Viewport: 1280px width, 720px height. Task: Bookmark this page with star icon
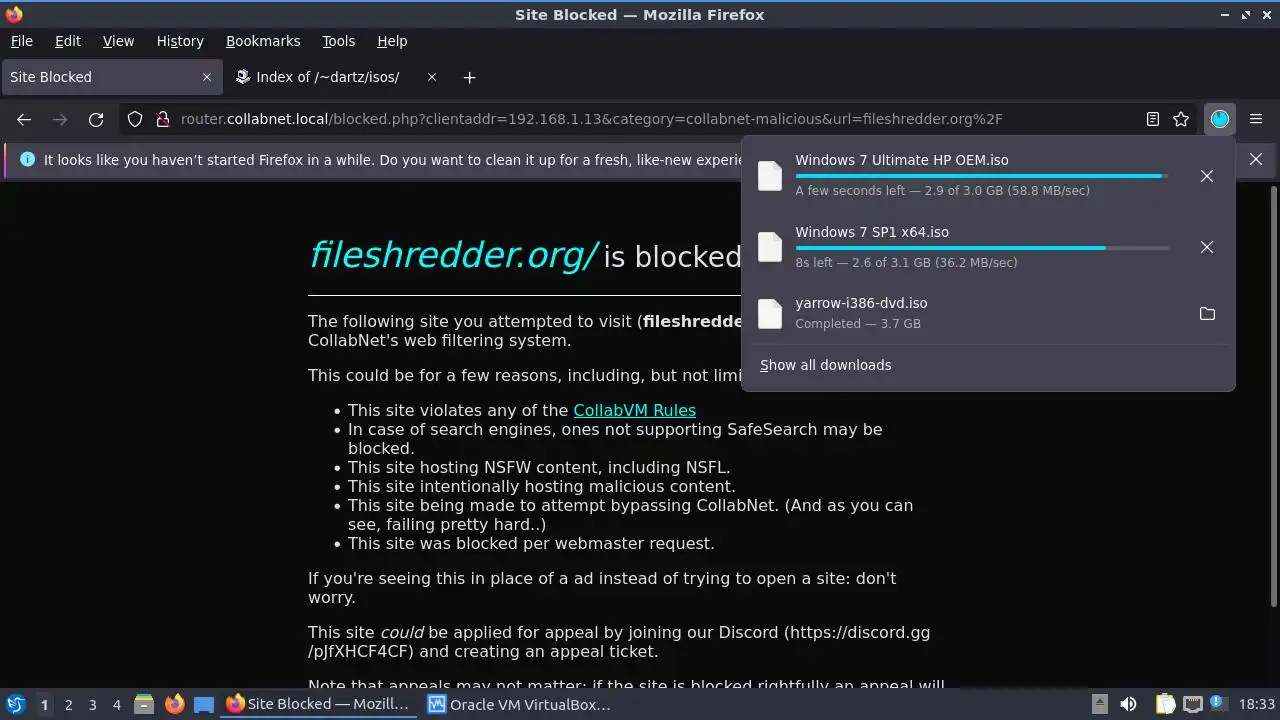click(1181, 119)
